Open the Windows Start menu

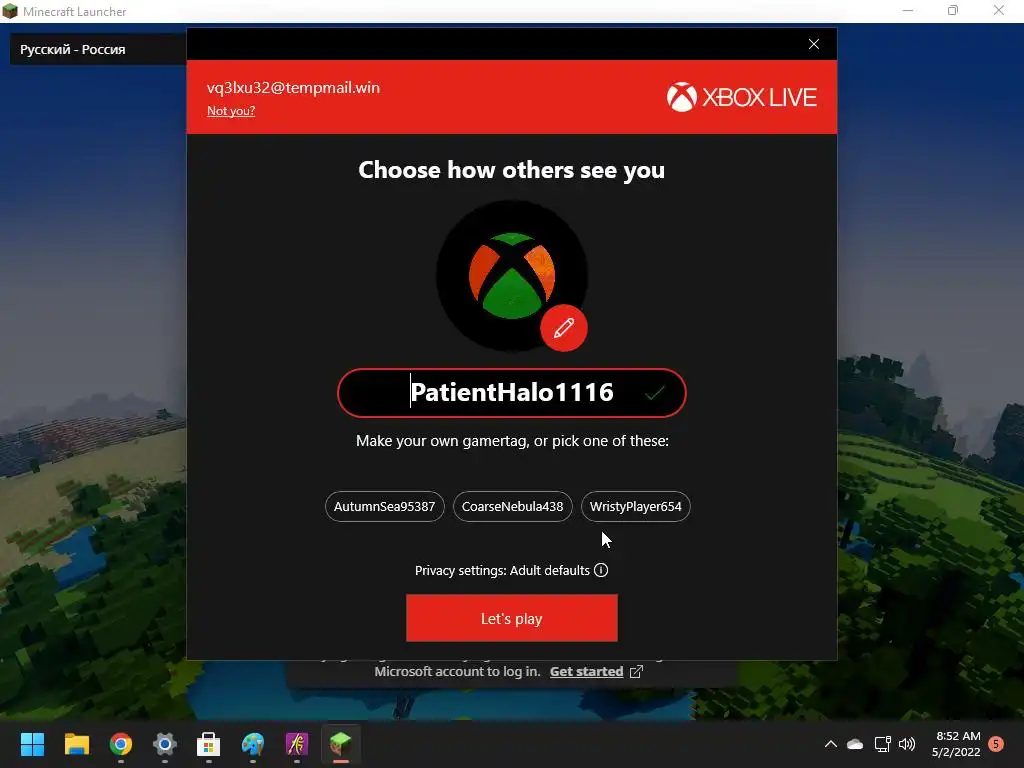[x=32, y=744]
